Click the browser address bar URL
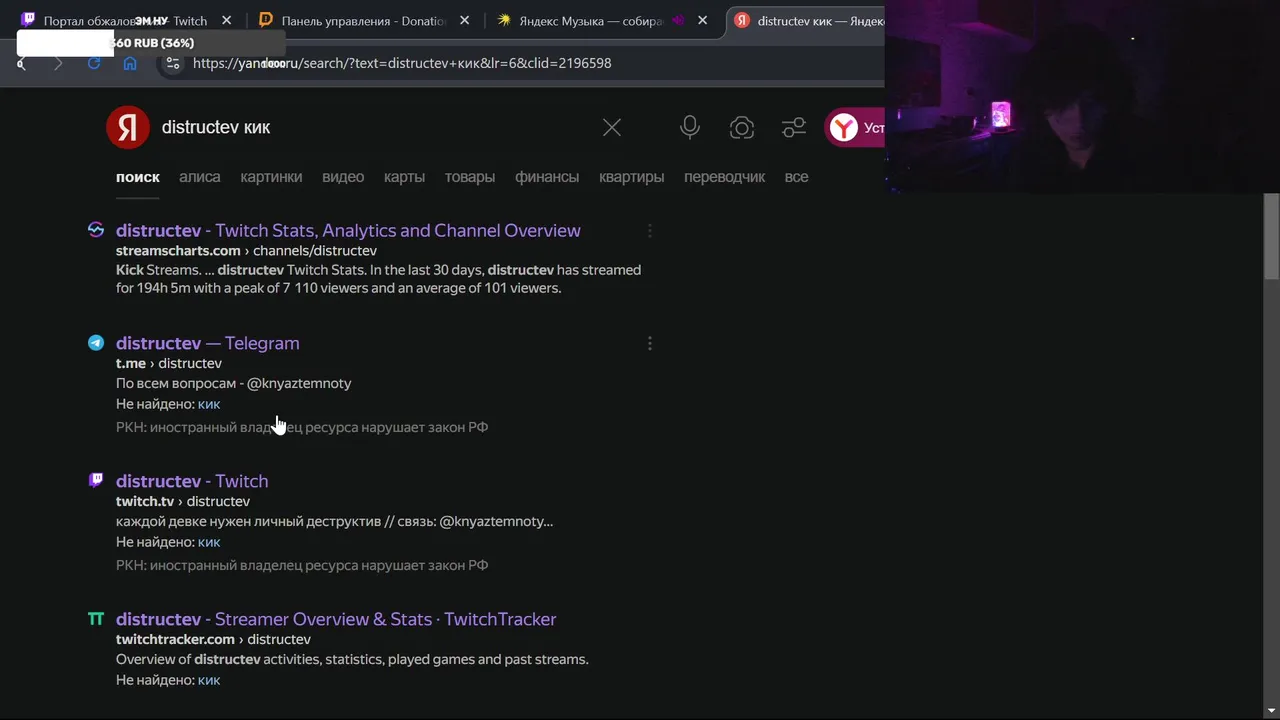The height and width of the screenshot is (720, 1280). [x=402, y=63]
